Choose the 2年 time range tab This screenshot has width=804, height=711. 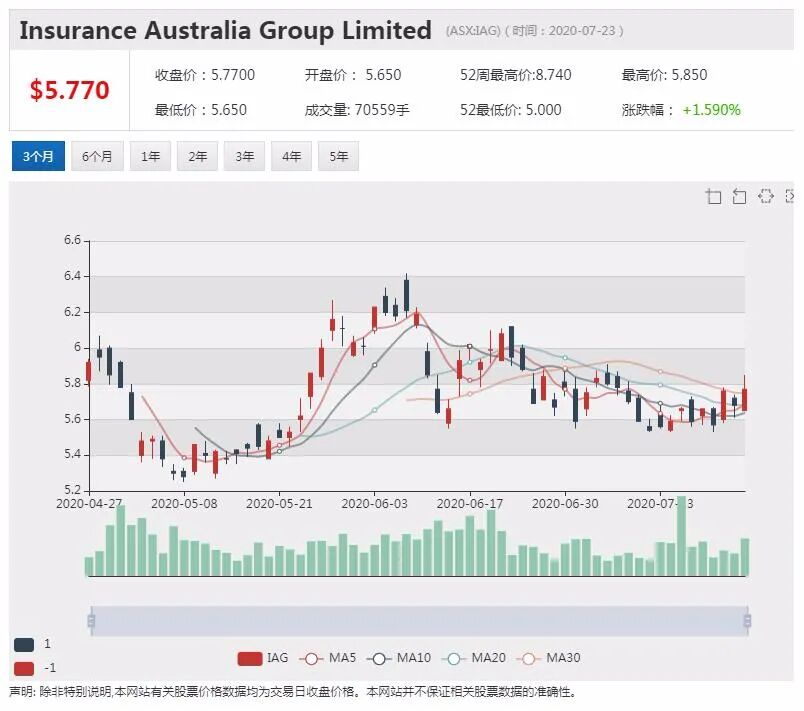[197, 156]
